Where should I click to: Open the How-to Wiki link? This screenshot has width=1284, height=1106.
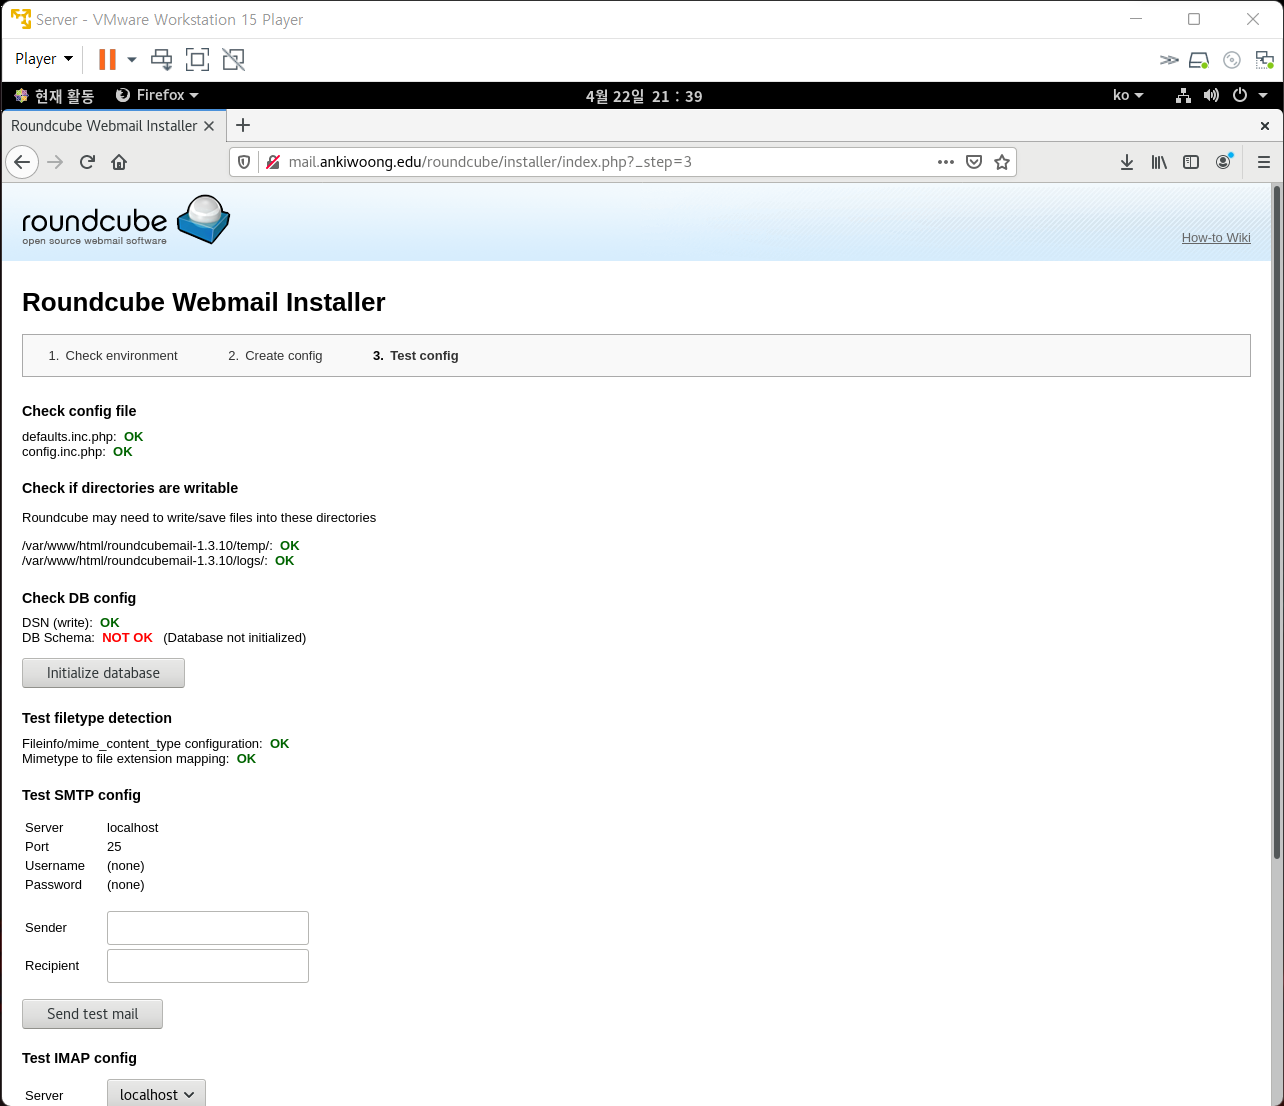click(x=1216, y=238)
